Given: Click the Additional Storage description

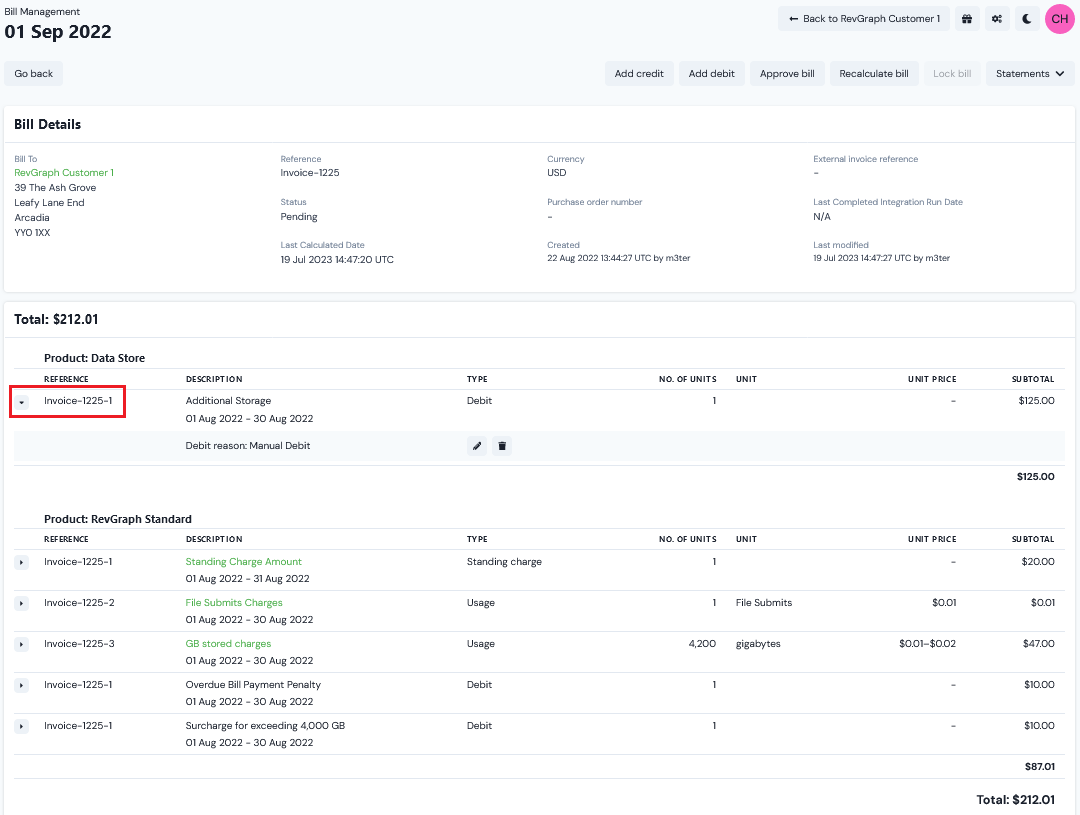Looking at the screenshot, I should click(228, 401).
